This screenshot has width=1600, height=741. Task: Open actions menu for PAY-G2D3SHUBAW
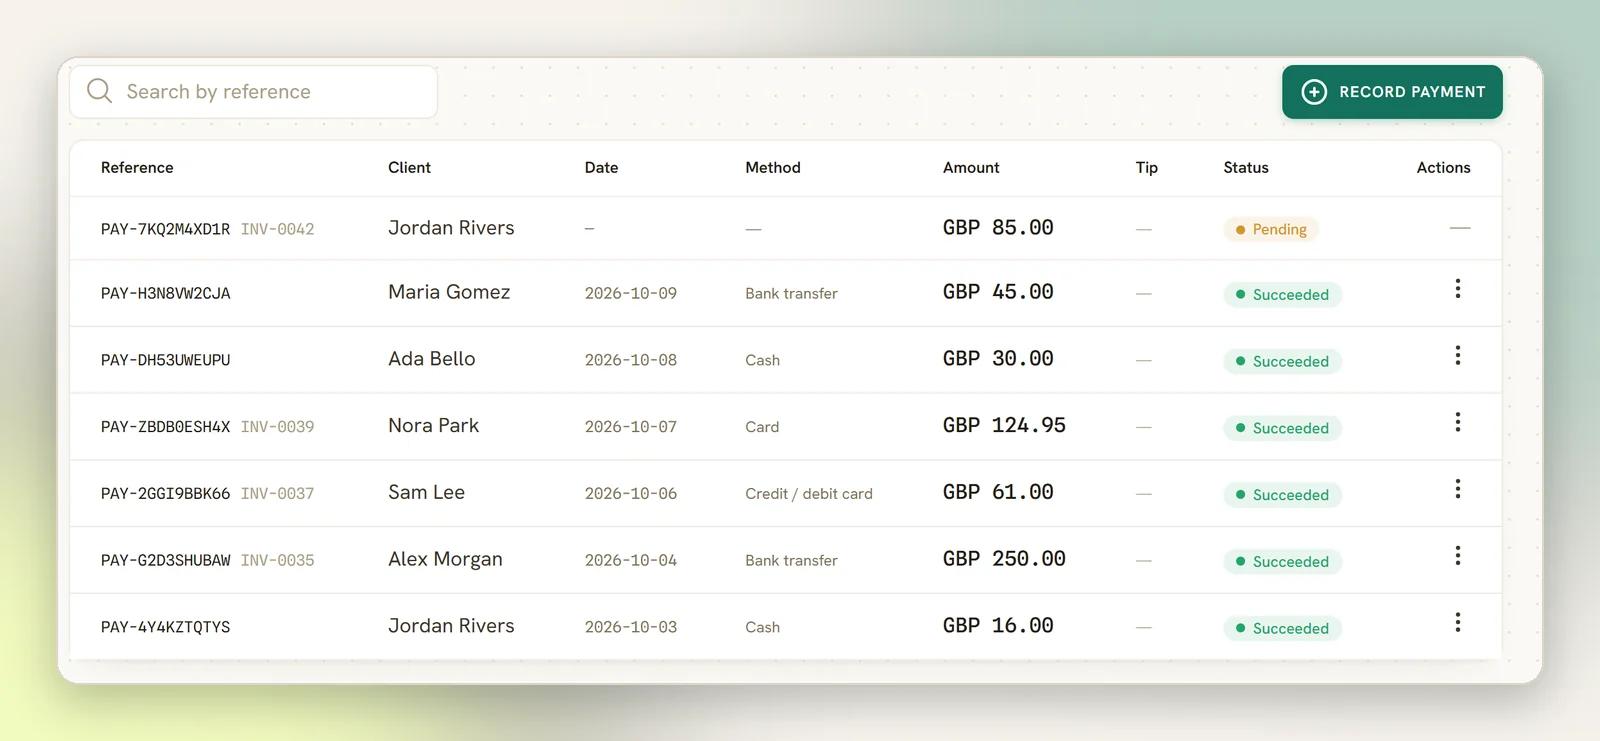(1458, 556)
